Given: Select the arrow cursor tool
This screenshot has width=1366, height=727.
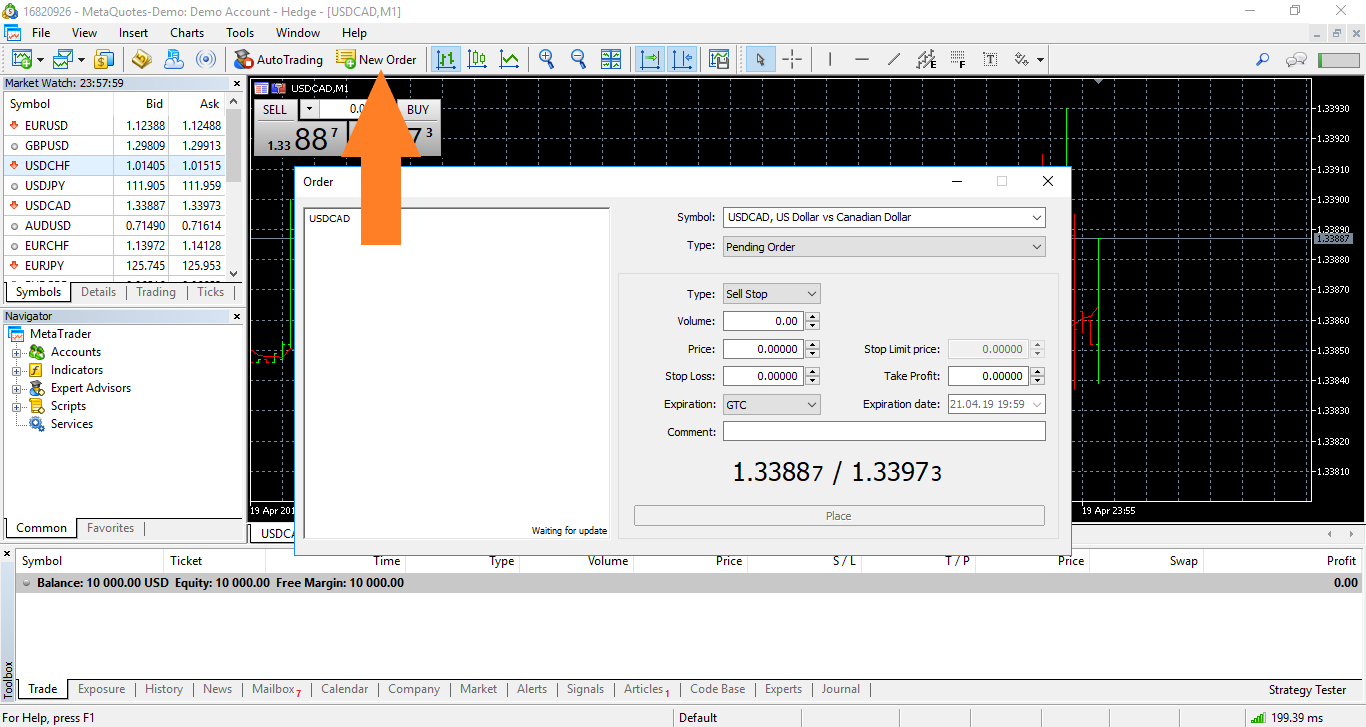Looking at the screenshot, I should pyautogui.click(x=760, y=59).
